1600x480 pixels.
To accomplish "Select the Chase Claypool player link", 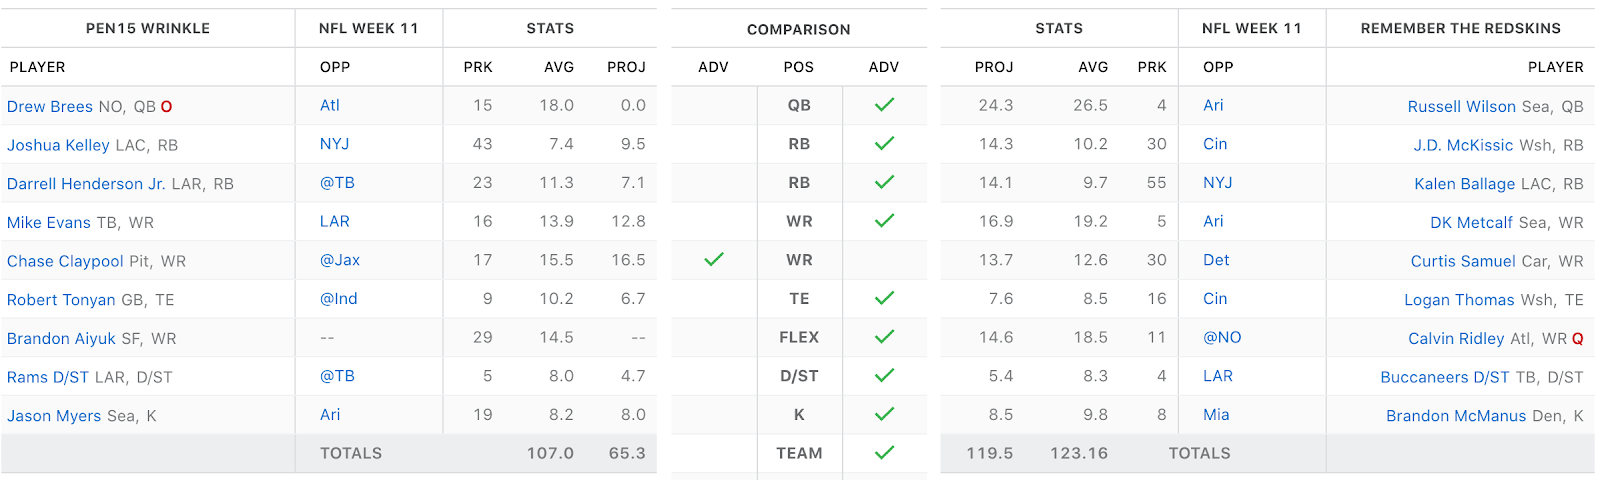I will [65, 261].
